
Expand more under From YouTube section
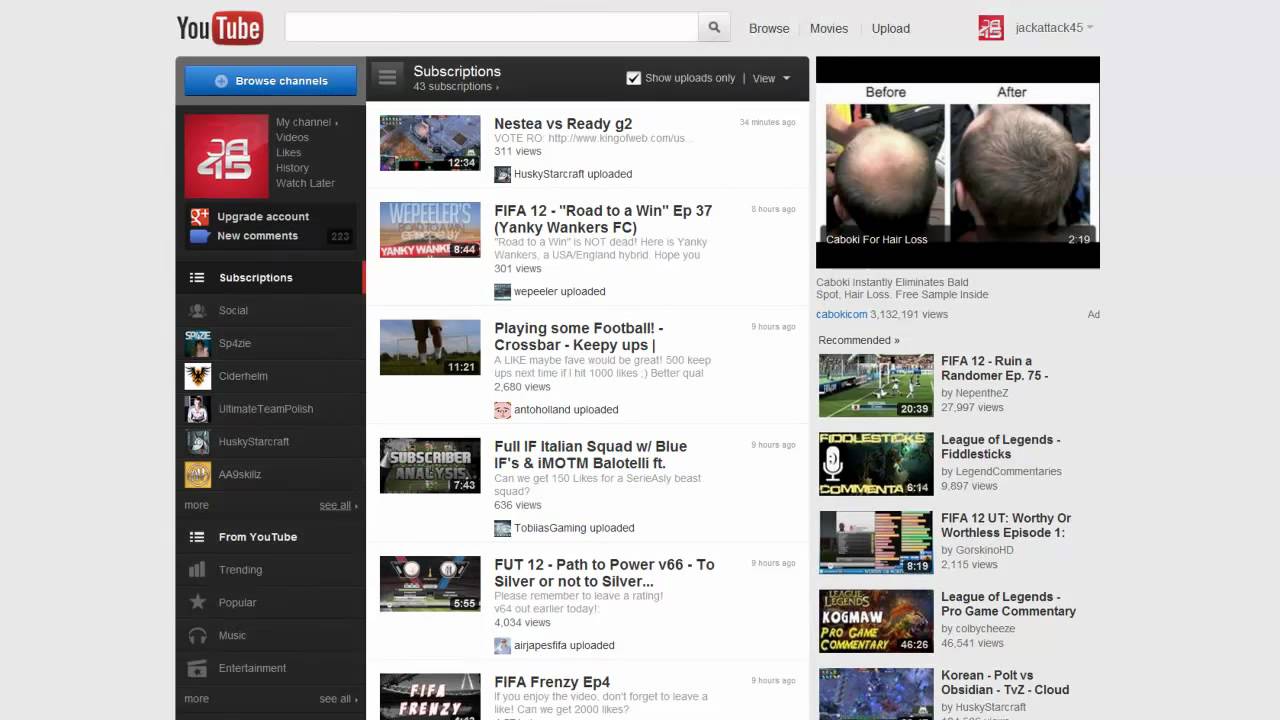click(196, 699)
